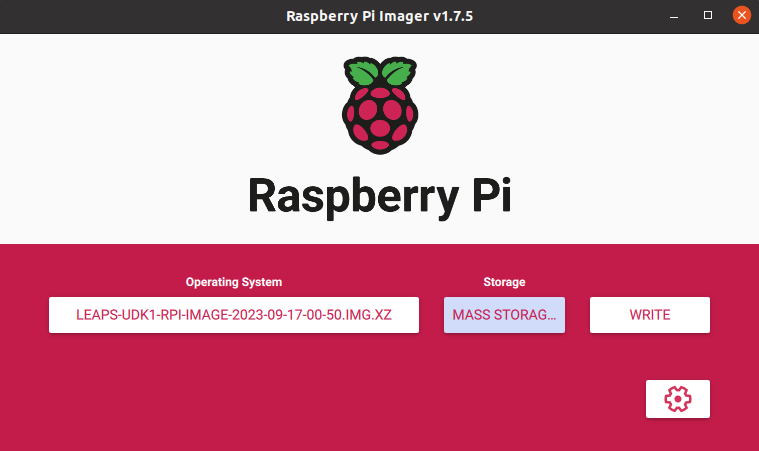This screenshot has width=759, height=451.
Task: Click the Storage label
Action: 504,282
